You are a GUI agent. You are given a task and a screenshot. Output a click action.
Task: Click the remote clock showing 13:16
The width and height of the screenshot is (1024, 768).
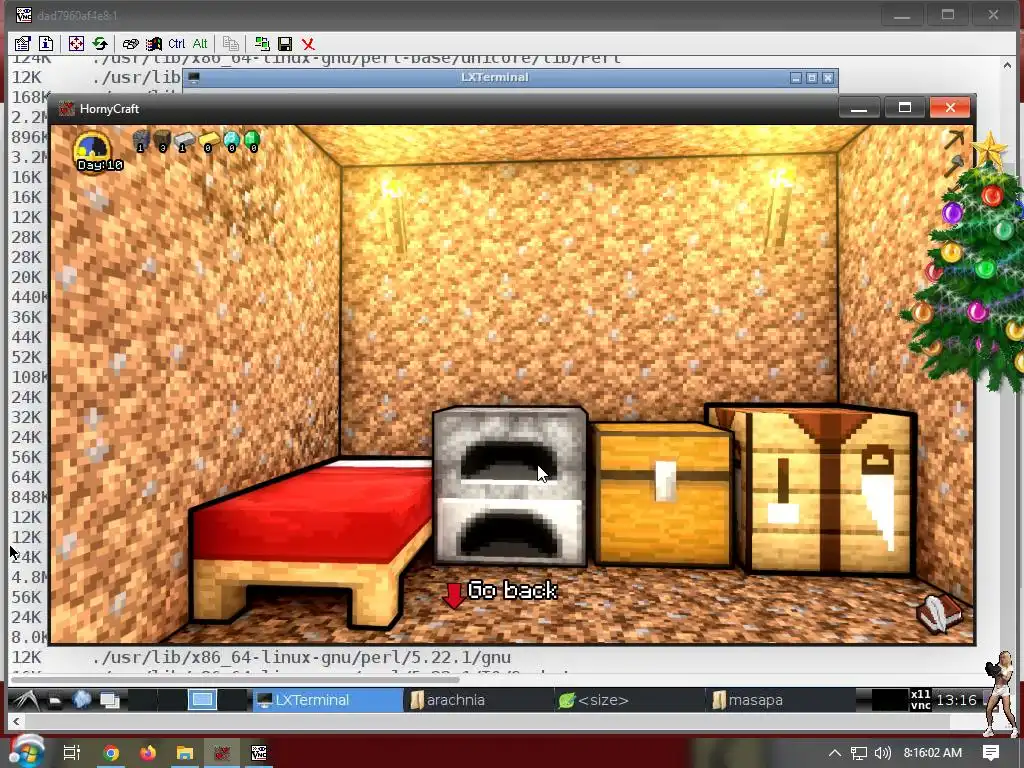click(x=957, y=700)
